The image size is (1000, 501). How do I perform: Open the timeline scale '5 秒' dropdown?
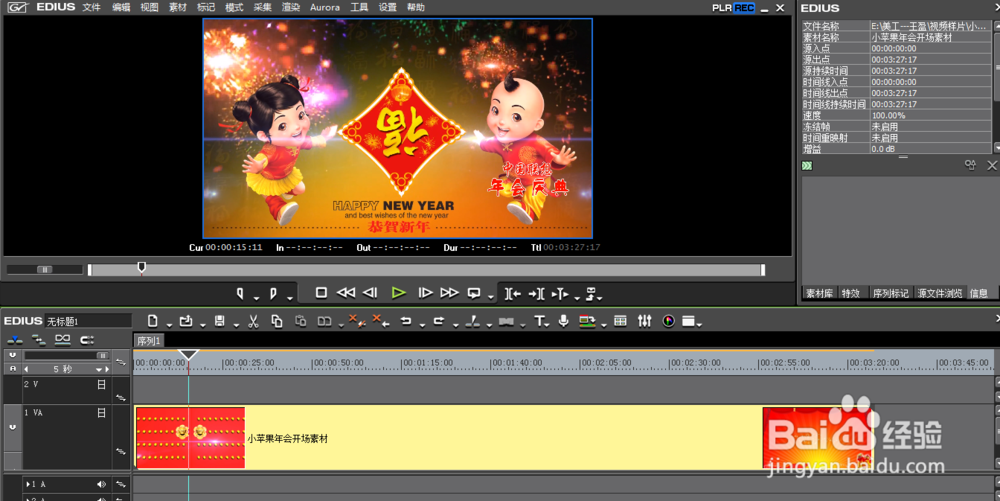click(99, 370)
